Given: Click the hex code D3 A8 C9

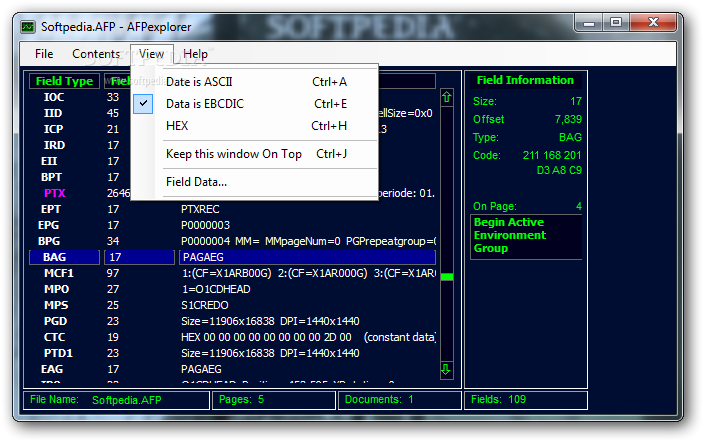Looking at the screenshot, I should tap(559, 170).
